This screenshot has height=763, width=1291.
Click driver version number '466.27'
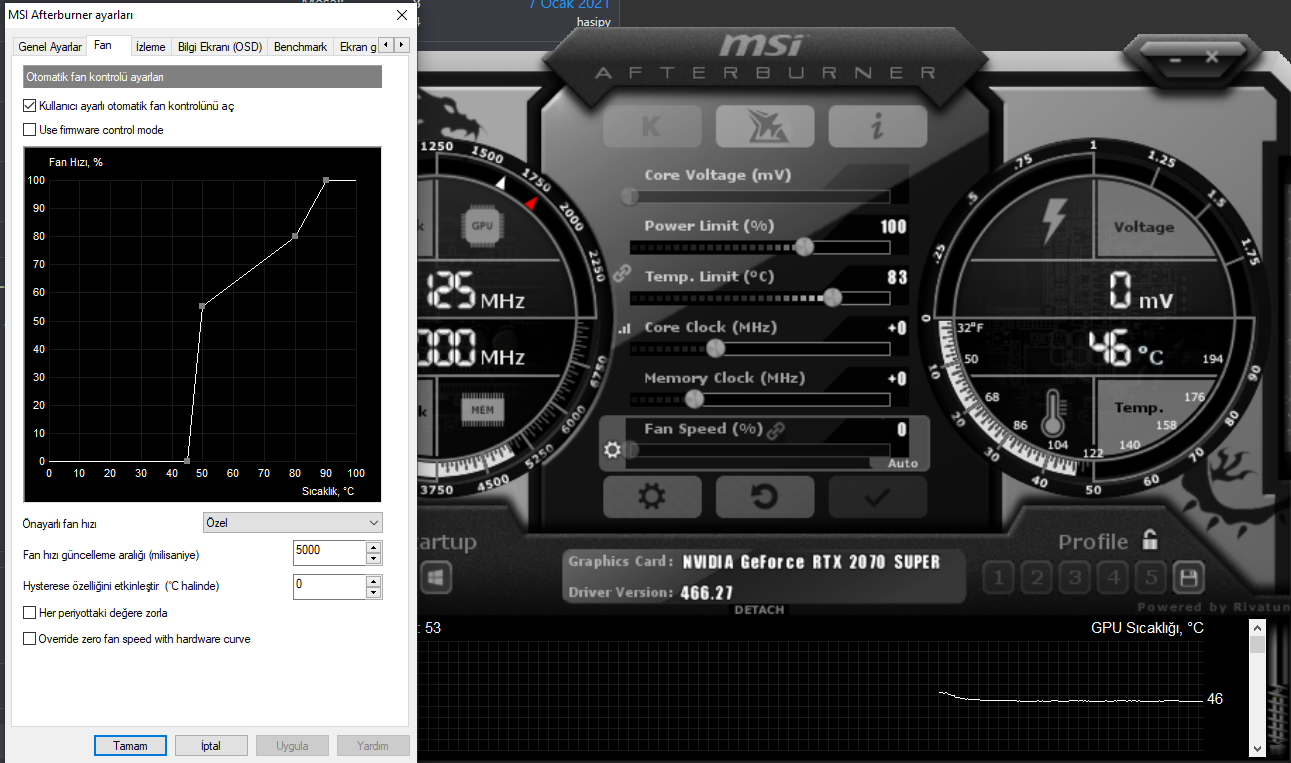[x=708, y=593]
